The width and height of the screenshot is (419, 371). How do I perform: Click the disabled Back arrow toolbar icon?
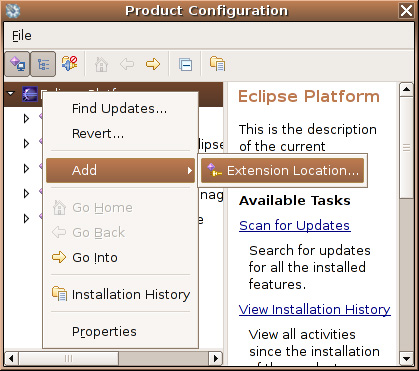[127, 64]
